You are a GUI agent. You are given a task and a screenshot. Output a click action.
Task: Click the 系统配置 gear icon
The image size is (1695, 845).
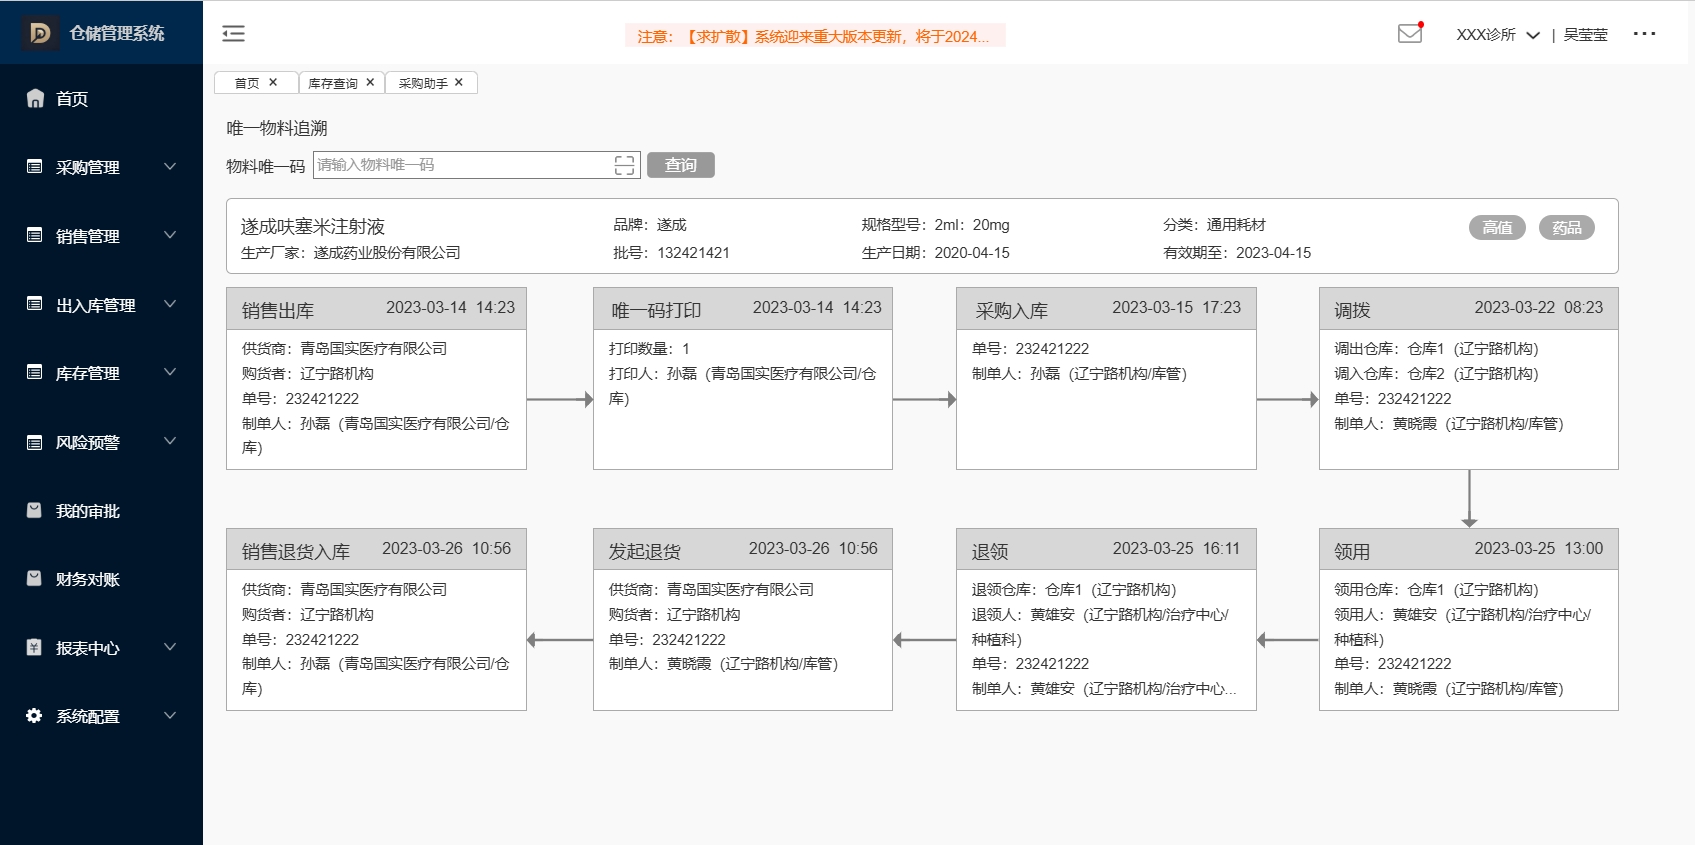[x=35, y=716]
